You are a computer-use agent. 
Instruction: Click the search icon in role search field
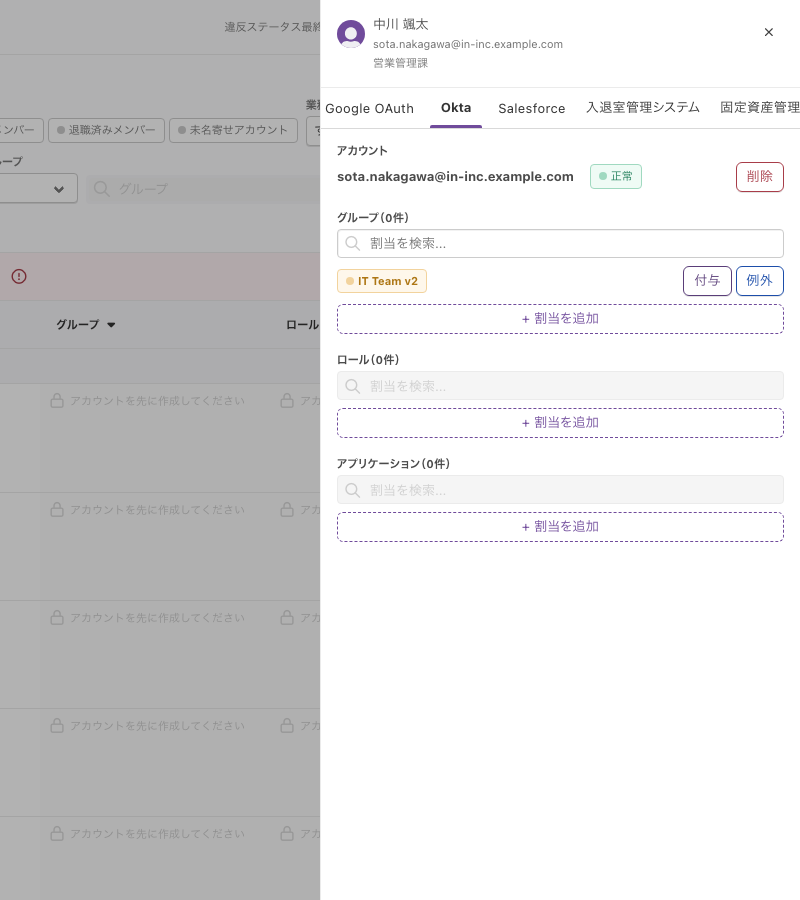coord(352,386)
